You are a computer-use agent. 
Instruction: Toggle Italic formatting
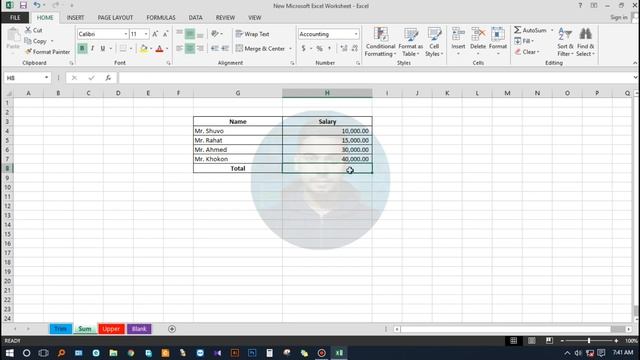[x=93, y=49]
